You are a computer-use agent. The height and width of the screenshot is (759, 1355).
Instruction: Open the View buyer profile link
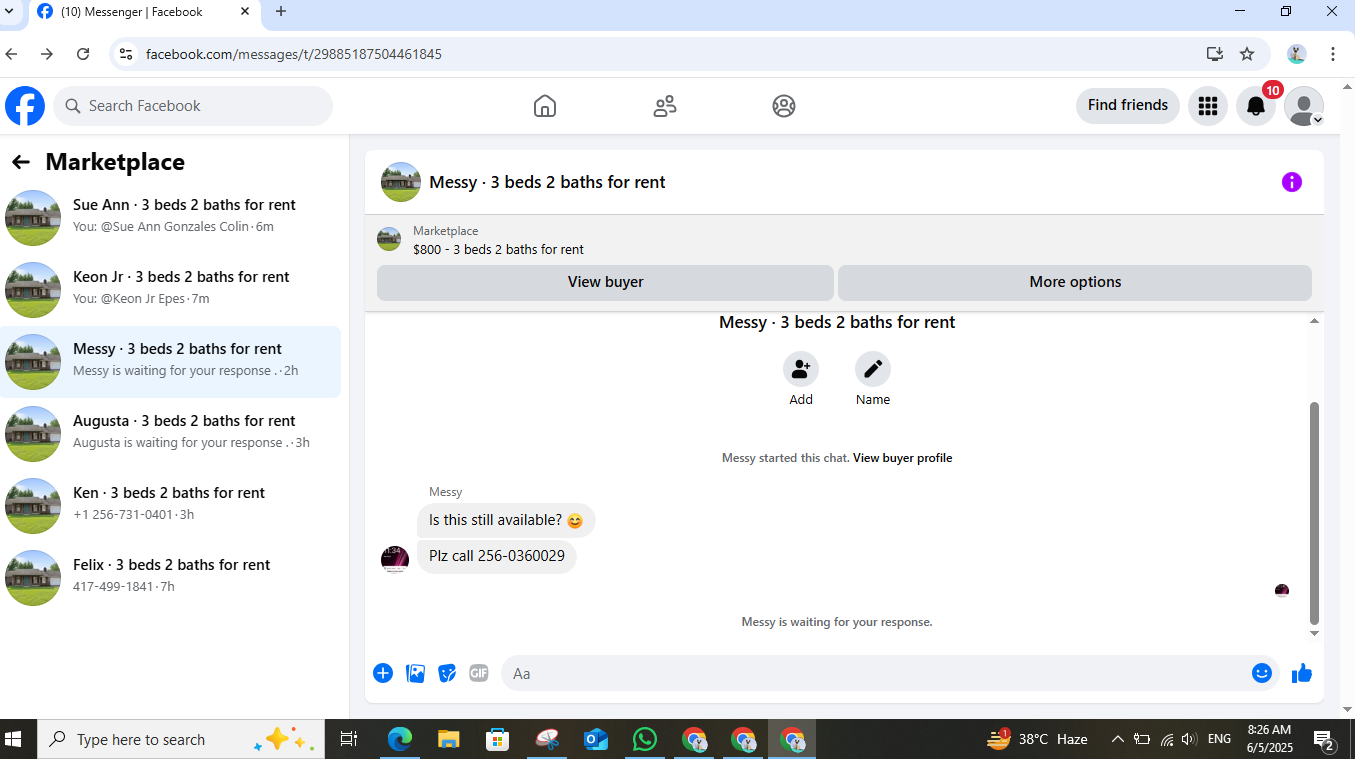click(x=902, y=458)
